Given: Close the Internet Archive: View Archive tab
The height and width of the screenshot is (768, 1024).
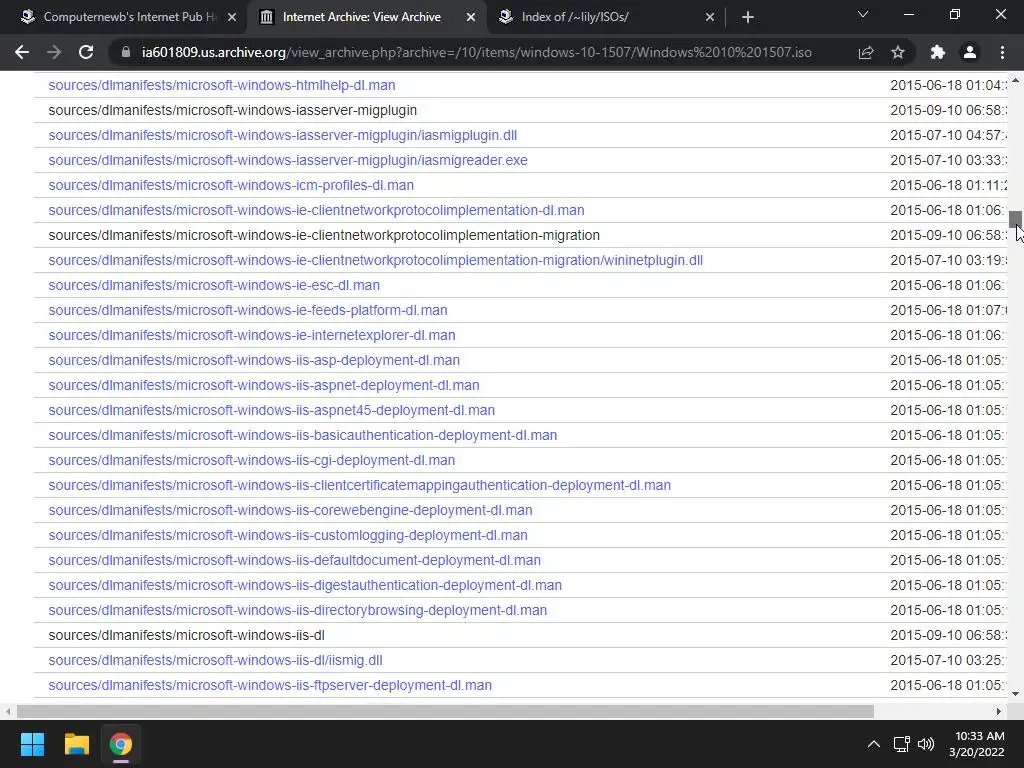Looking at the screenshot, I should [x=471, y=17].
